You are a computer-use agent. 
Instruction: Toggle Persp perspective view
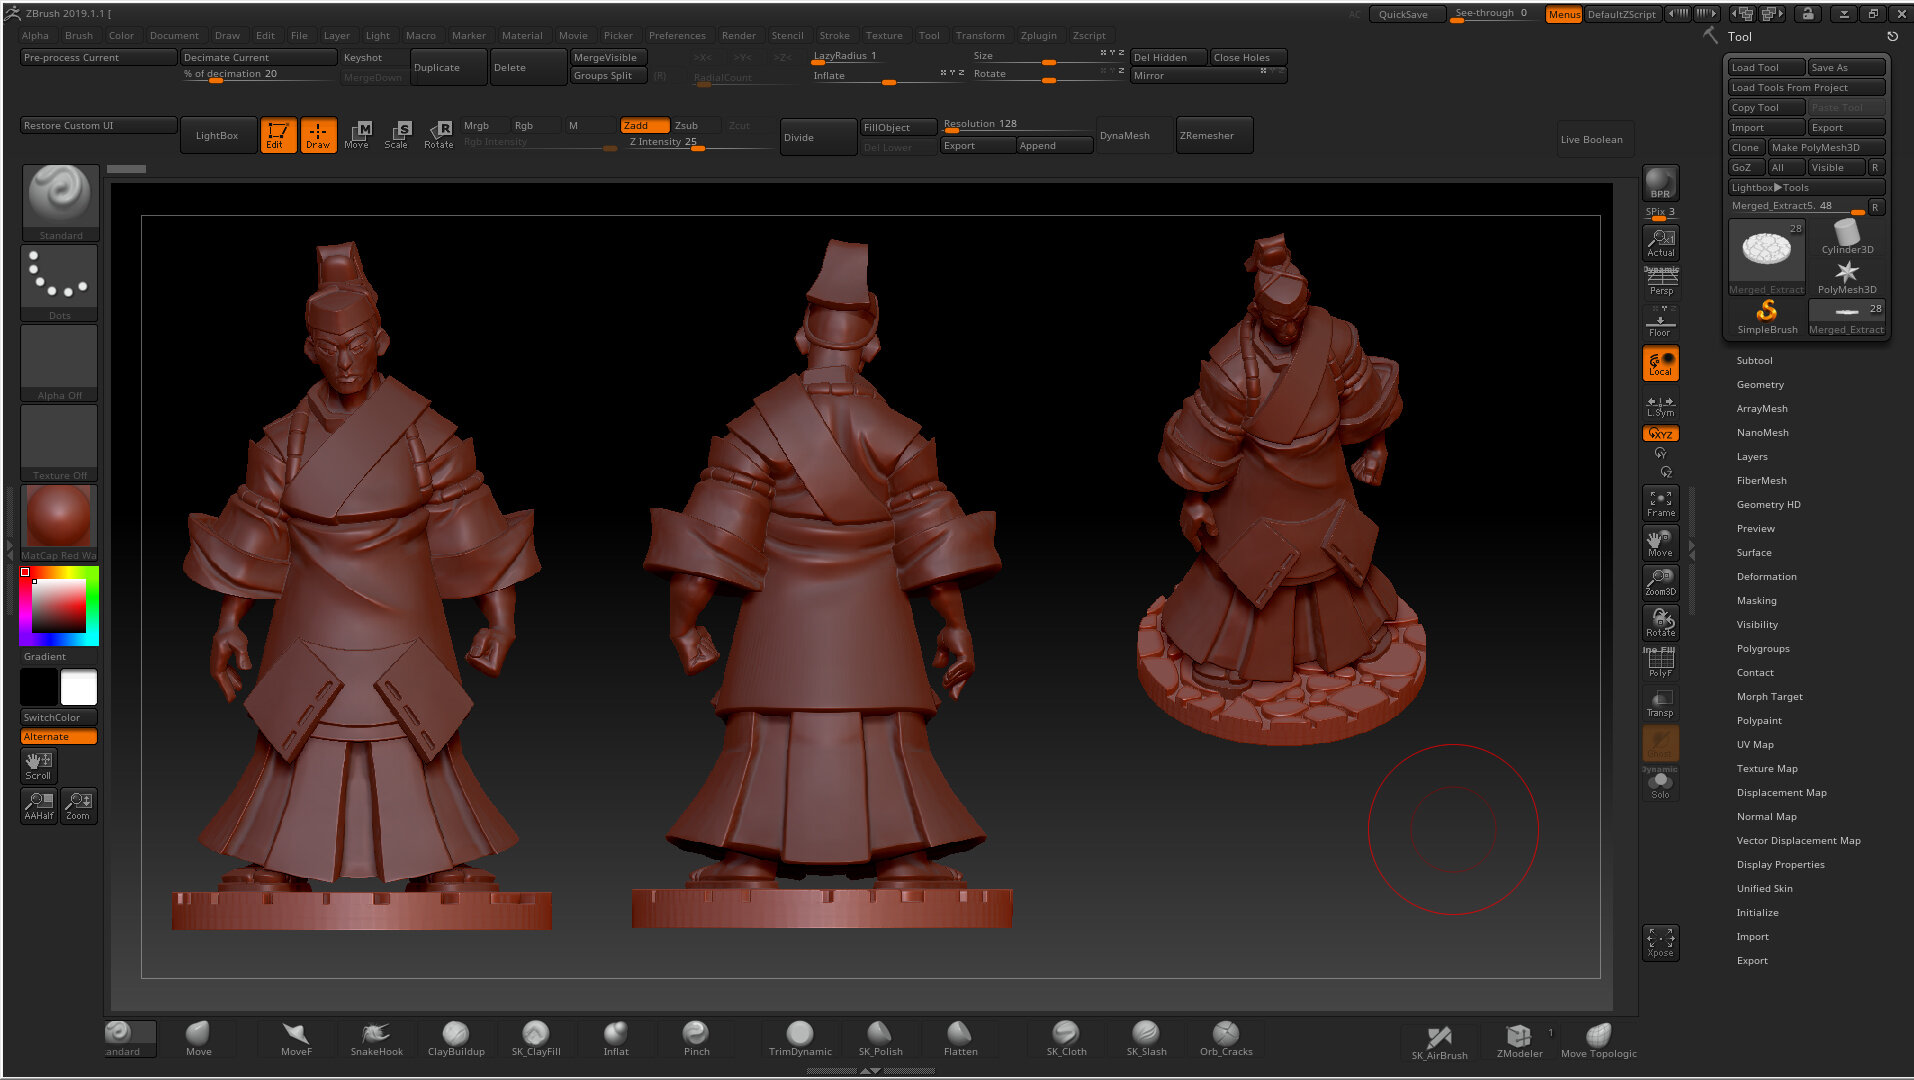point(1660,281)
